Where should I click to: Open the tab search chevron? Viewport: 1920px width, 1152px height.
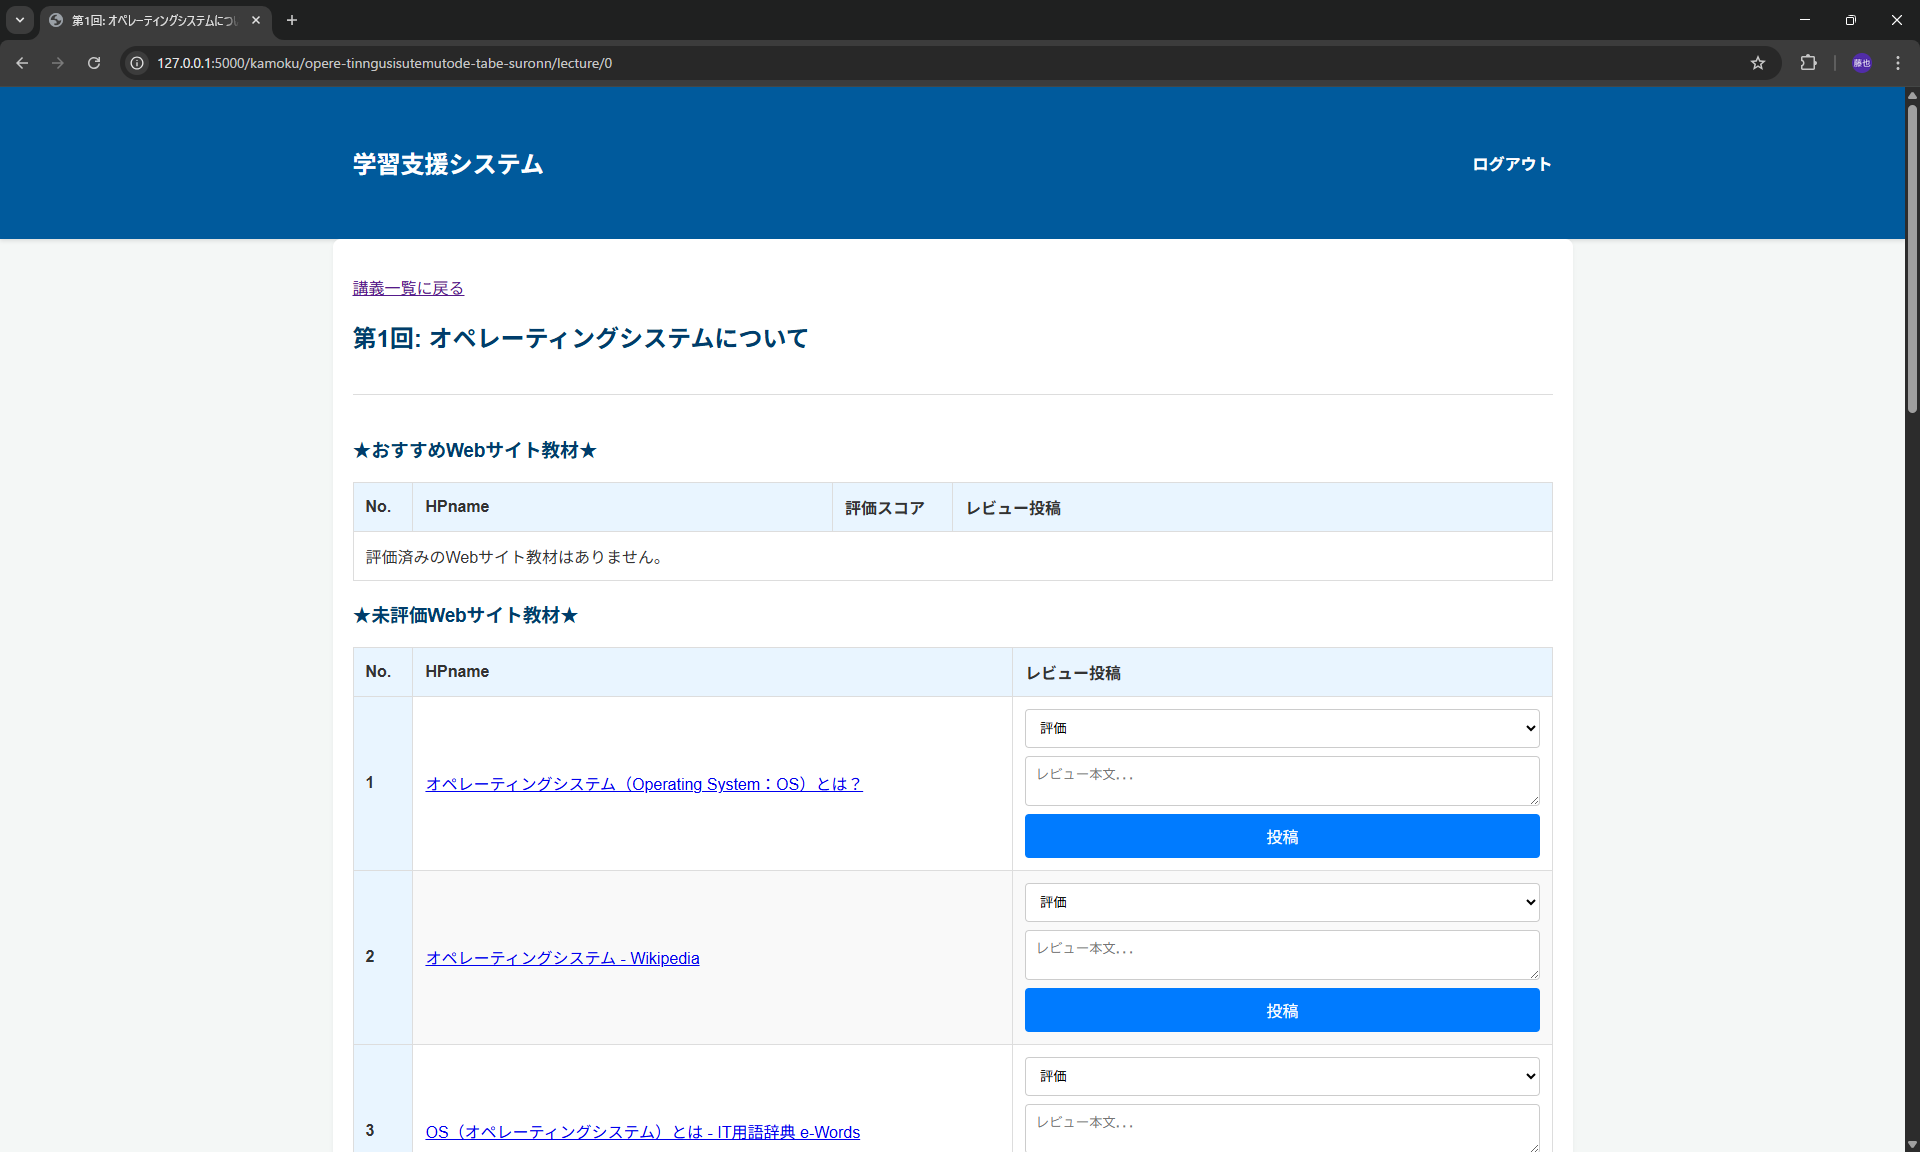20,20
